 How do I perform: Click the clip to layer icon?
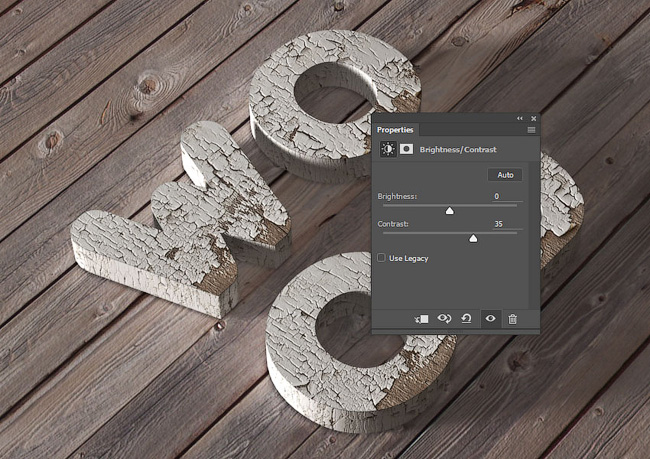(422, 319)
